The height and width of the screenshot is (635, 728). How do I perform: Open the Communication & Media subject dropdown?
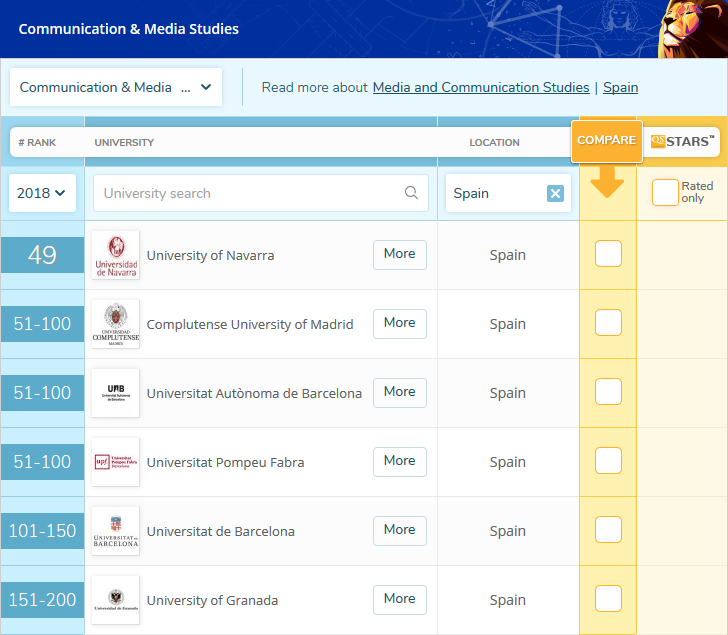point(116,87)
